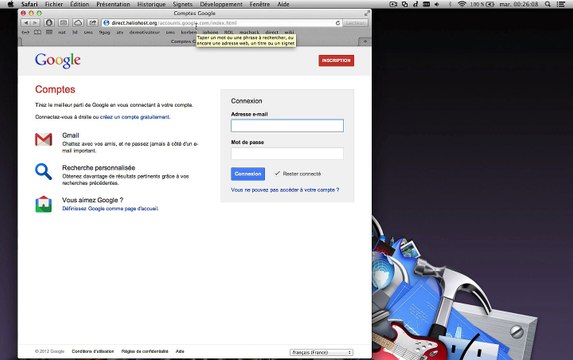This screenshot has height=360, width=573.
Task: Open Règles de confidentialité footer link
Action: click(x=145, y=351)
